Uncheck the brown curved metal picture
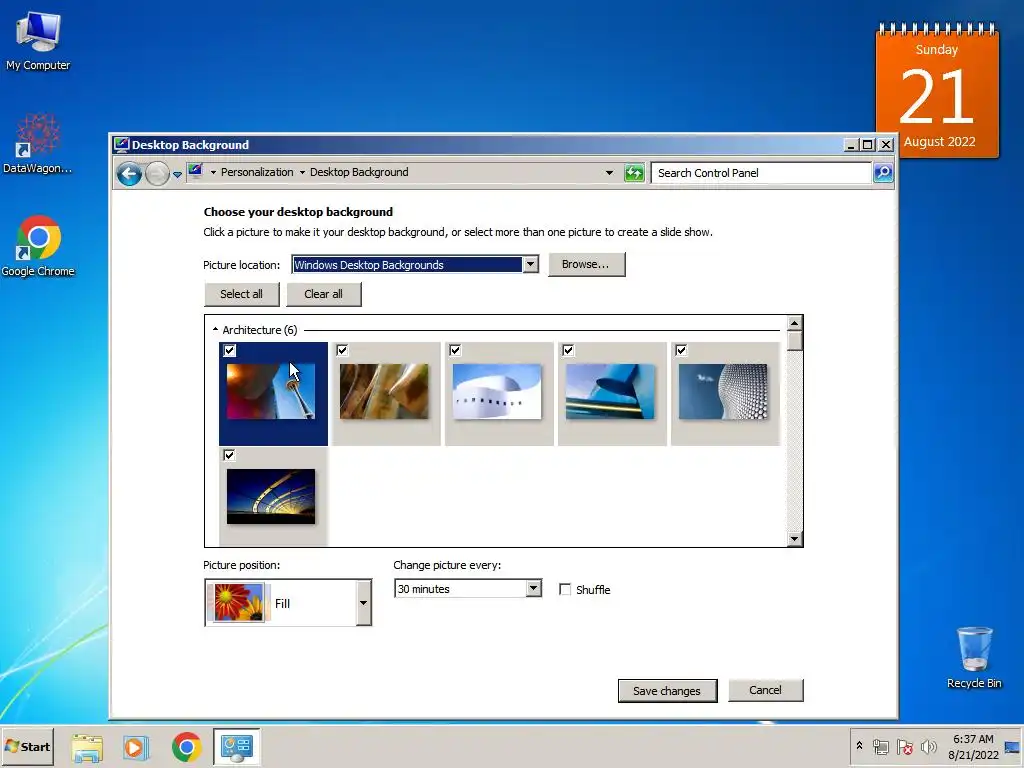The height and width of the screenshot is (768, 1024). point(342,351)
